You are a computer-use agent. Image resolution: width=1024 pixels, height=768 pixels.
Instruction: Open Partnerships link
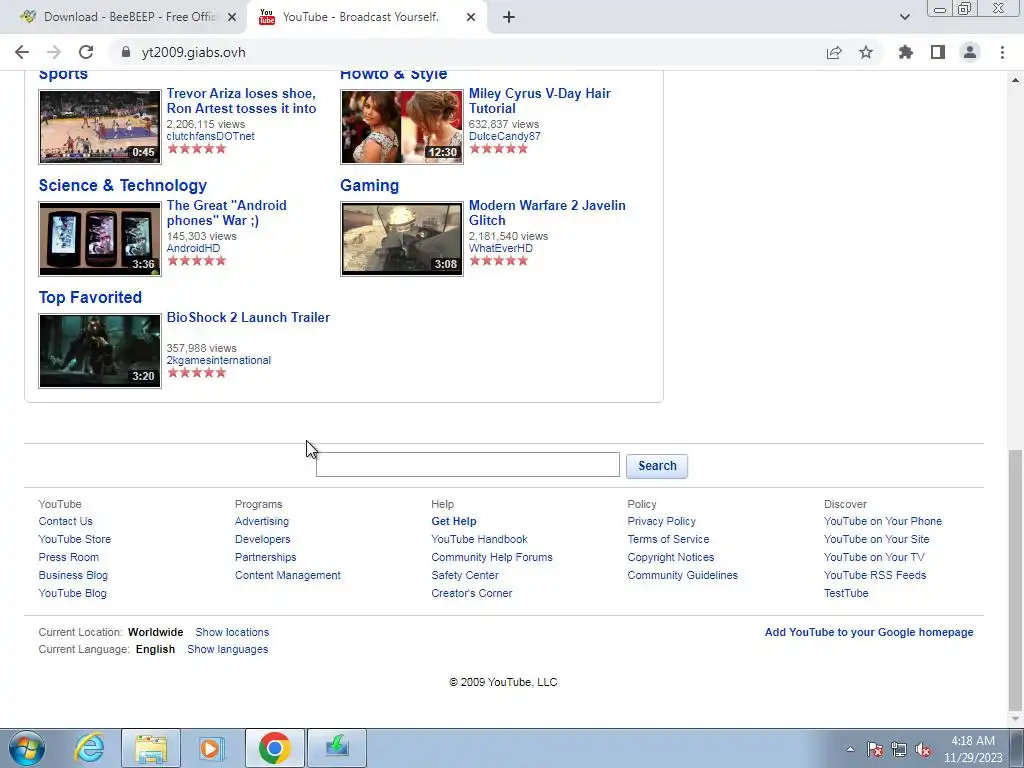pyautogui.click(x=266, y=557)
